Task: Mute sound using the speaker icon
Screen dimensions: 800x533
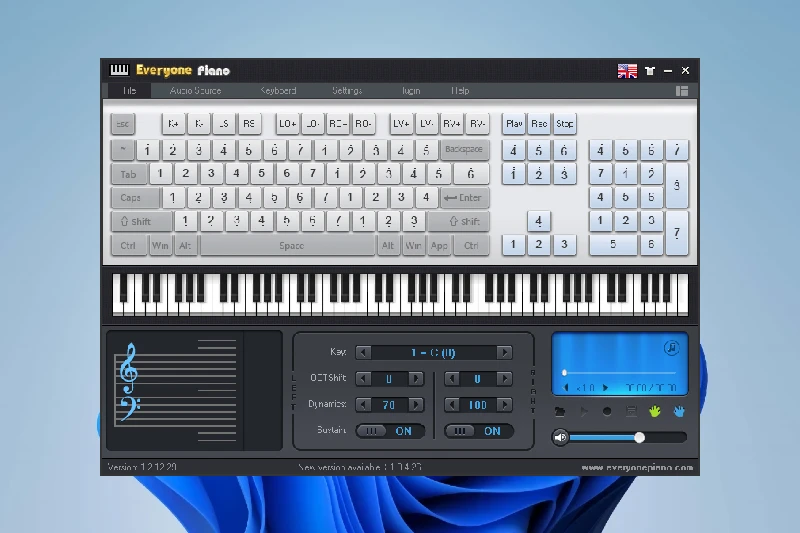Action: [x=561, y=437]
